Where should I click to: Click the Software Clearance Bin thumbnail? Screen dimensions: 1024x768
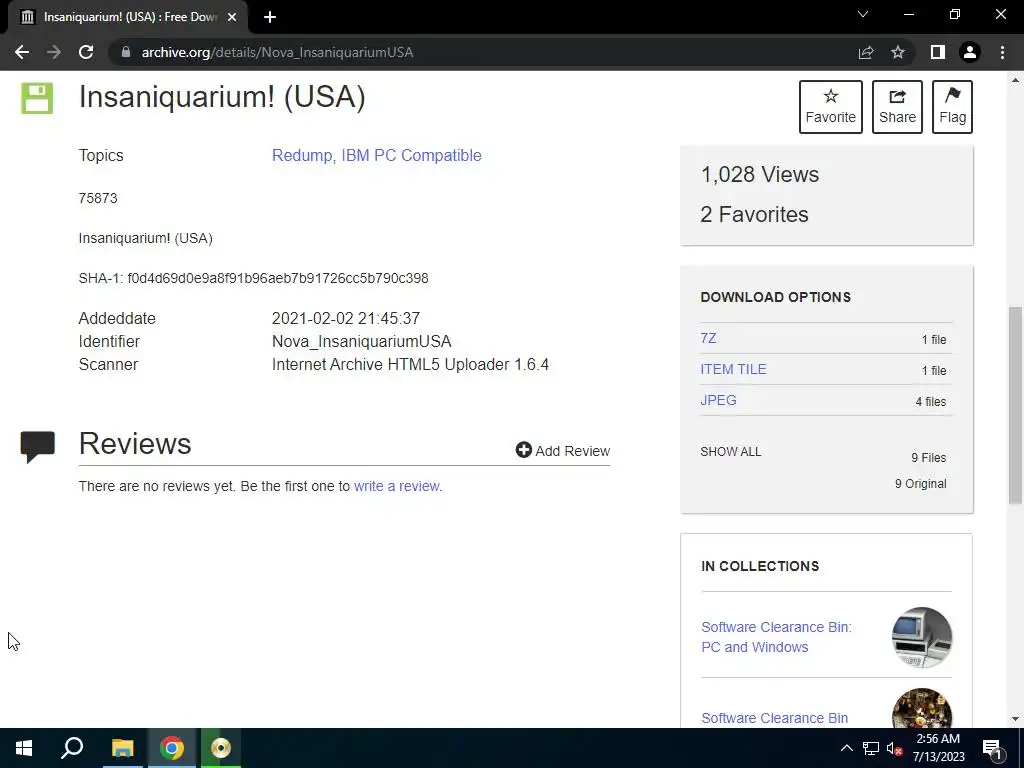point(921,709)
